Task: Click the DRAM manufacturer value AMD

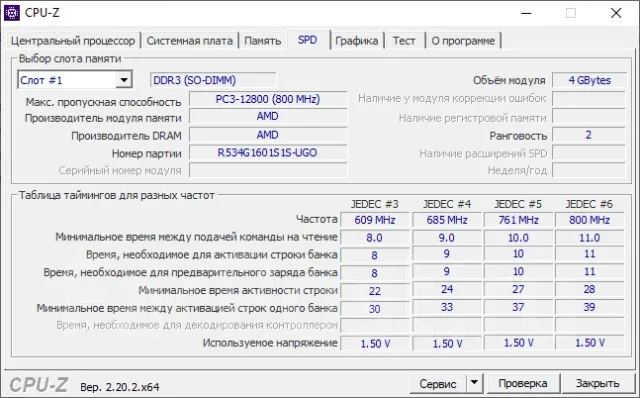Action: [268, 135]
